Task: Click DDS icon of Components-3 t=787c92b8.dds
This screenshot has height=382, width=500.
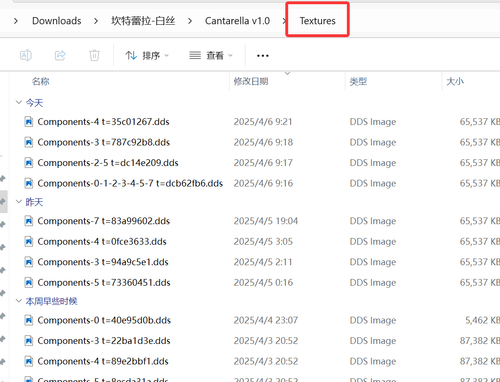Action: click(x=29, y=142)
